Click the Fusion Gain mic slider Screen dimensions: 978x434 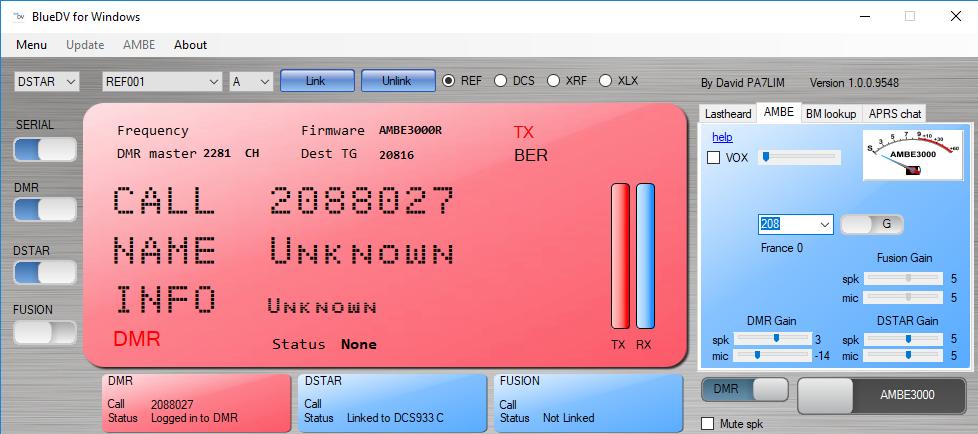(903, 298)
